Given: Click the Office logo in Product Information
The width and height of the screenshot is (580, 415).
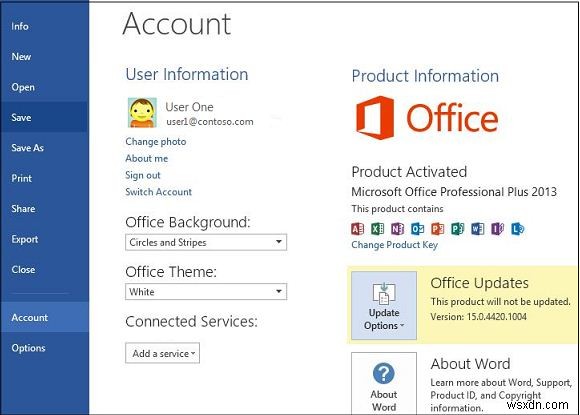Looking at the screenshot, I should 427,118.
